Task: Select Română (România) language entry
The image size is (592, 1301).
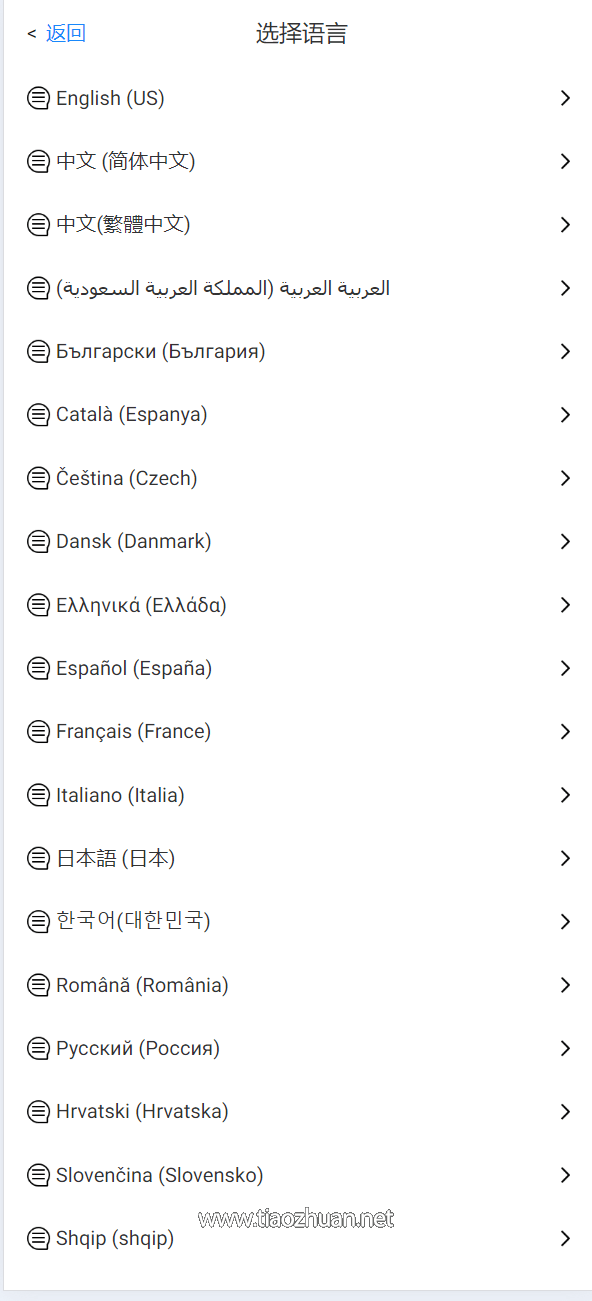Action: coord(296,985)
